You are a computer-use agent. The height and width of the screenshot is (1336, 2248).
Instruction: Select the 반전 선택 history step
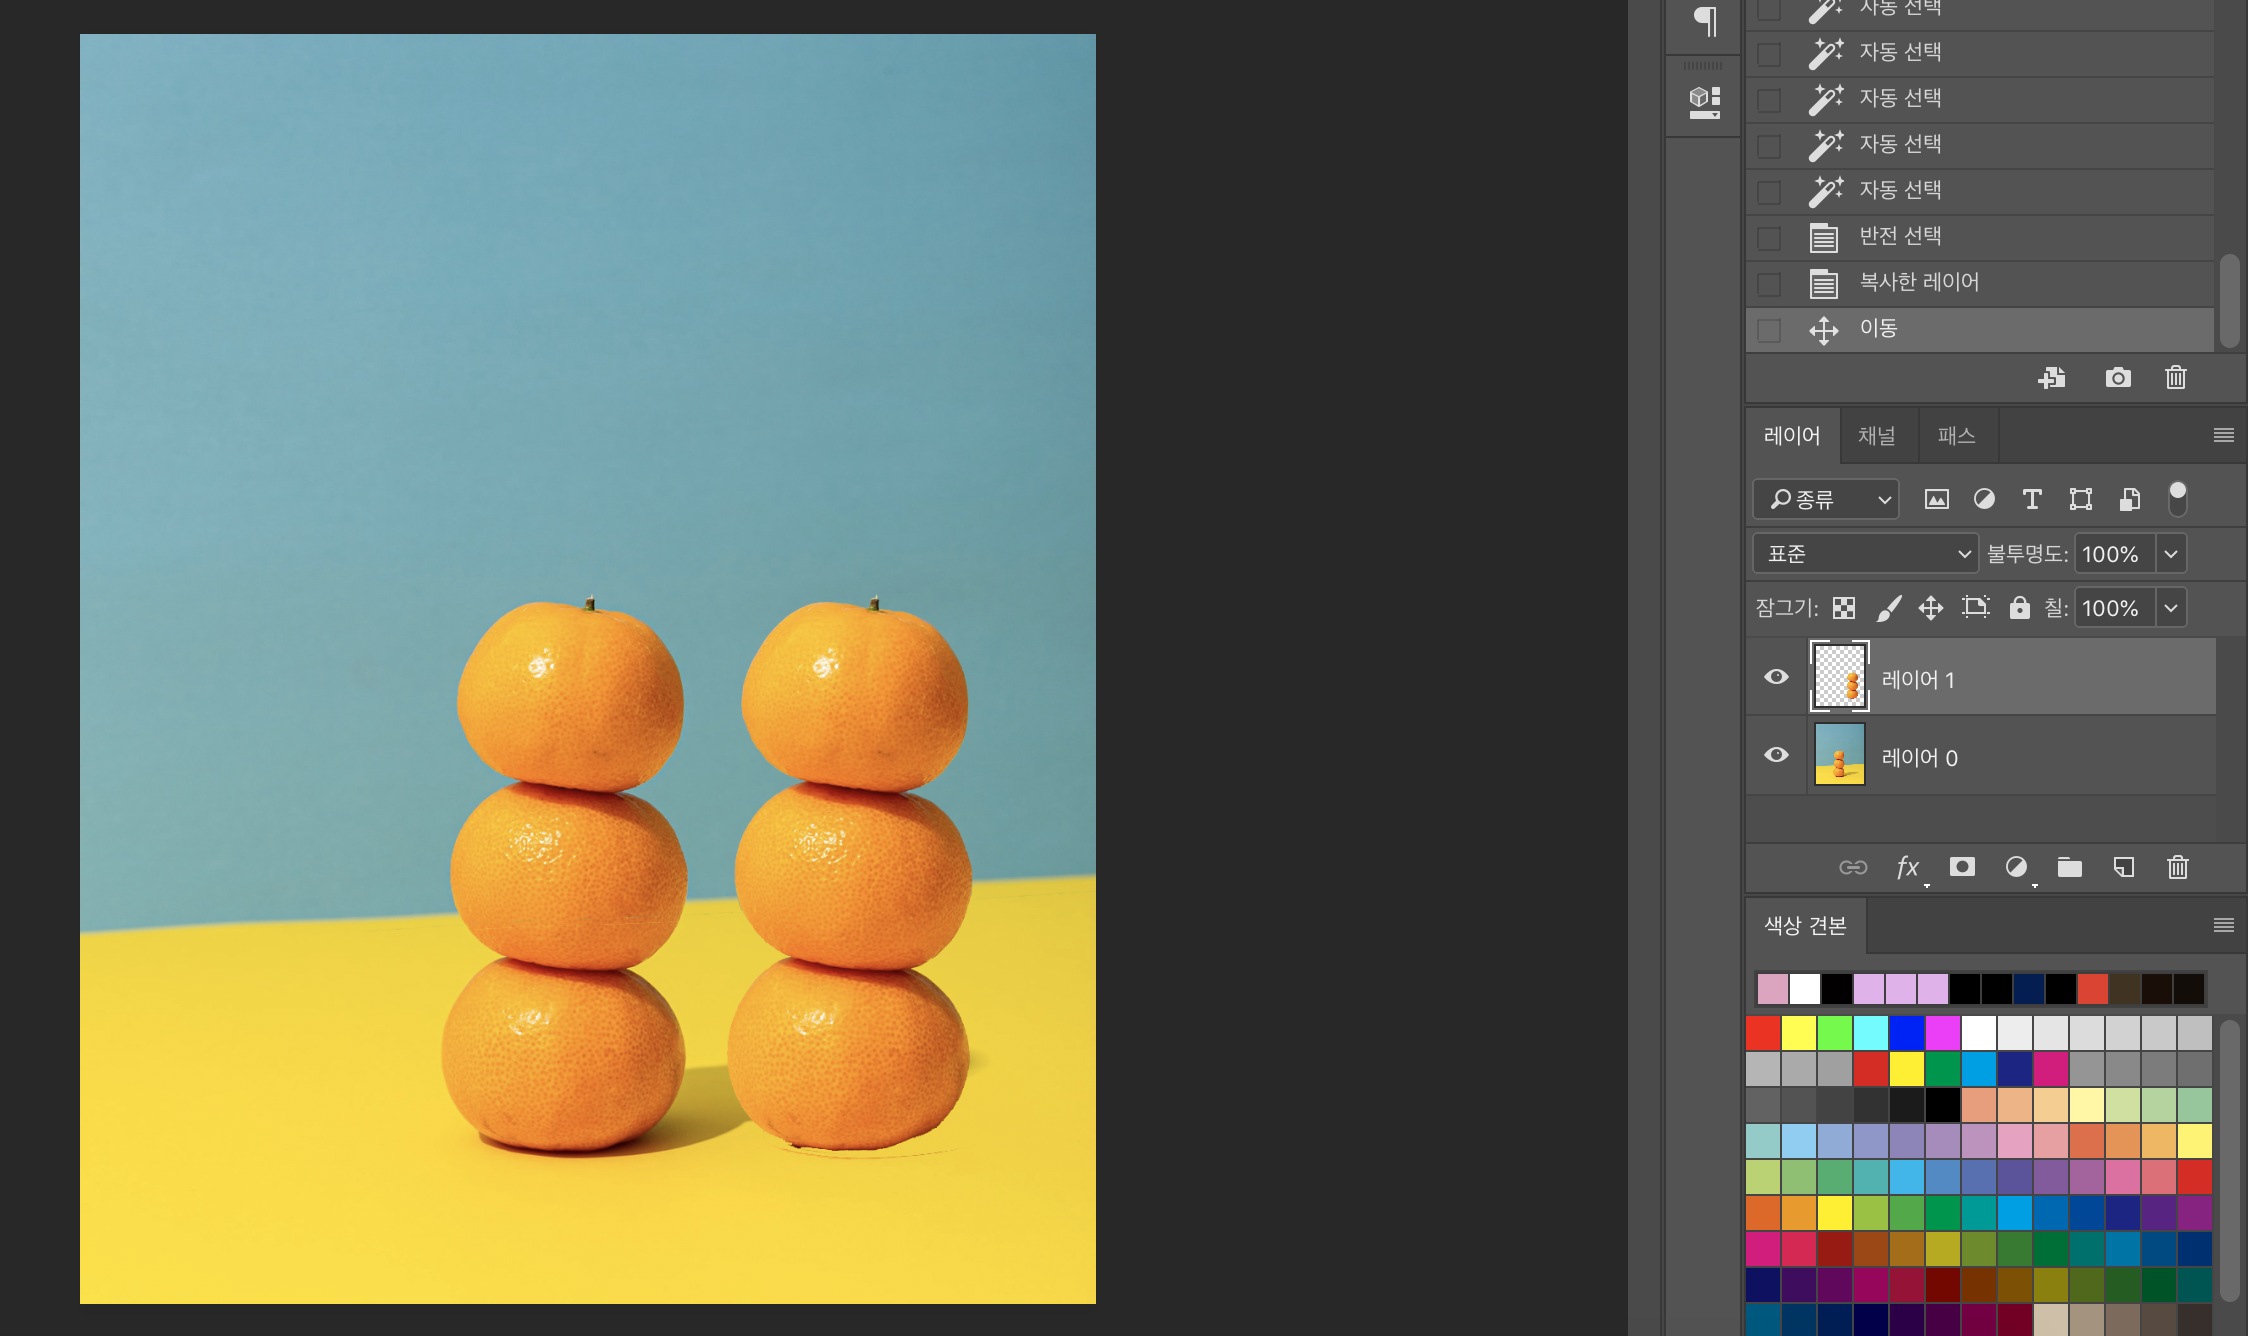coord(1900,237)
